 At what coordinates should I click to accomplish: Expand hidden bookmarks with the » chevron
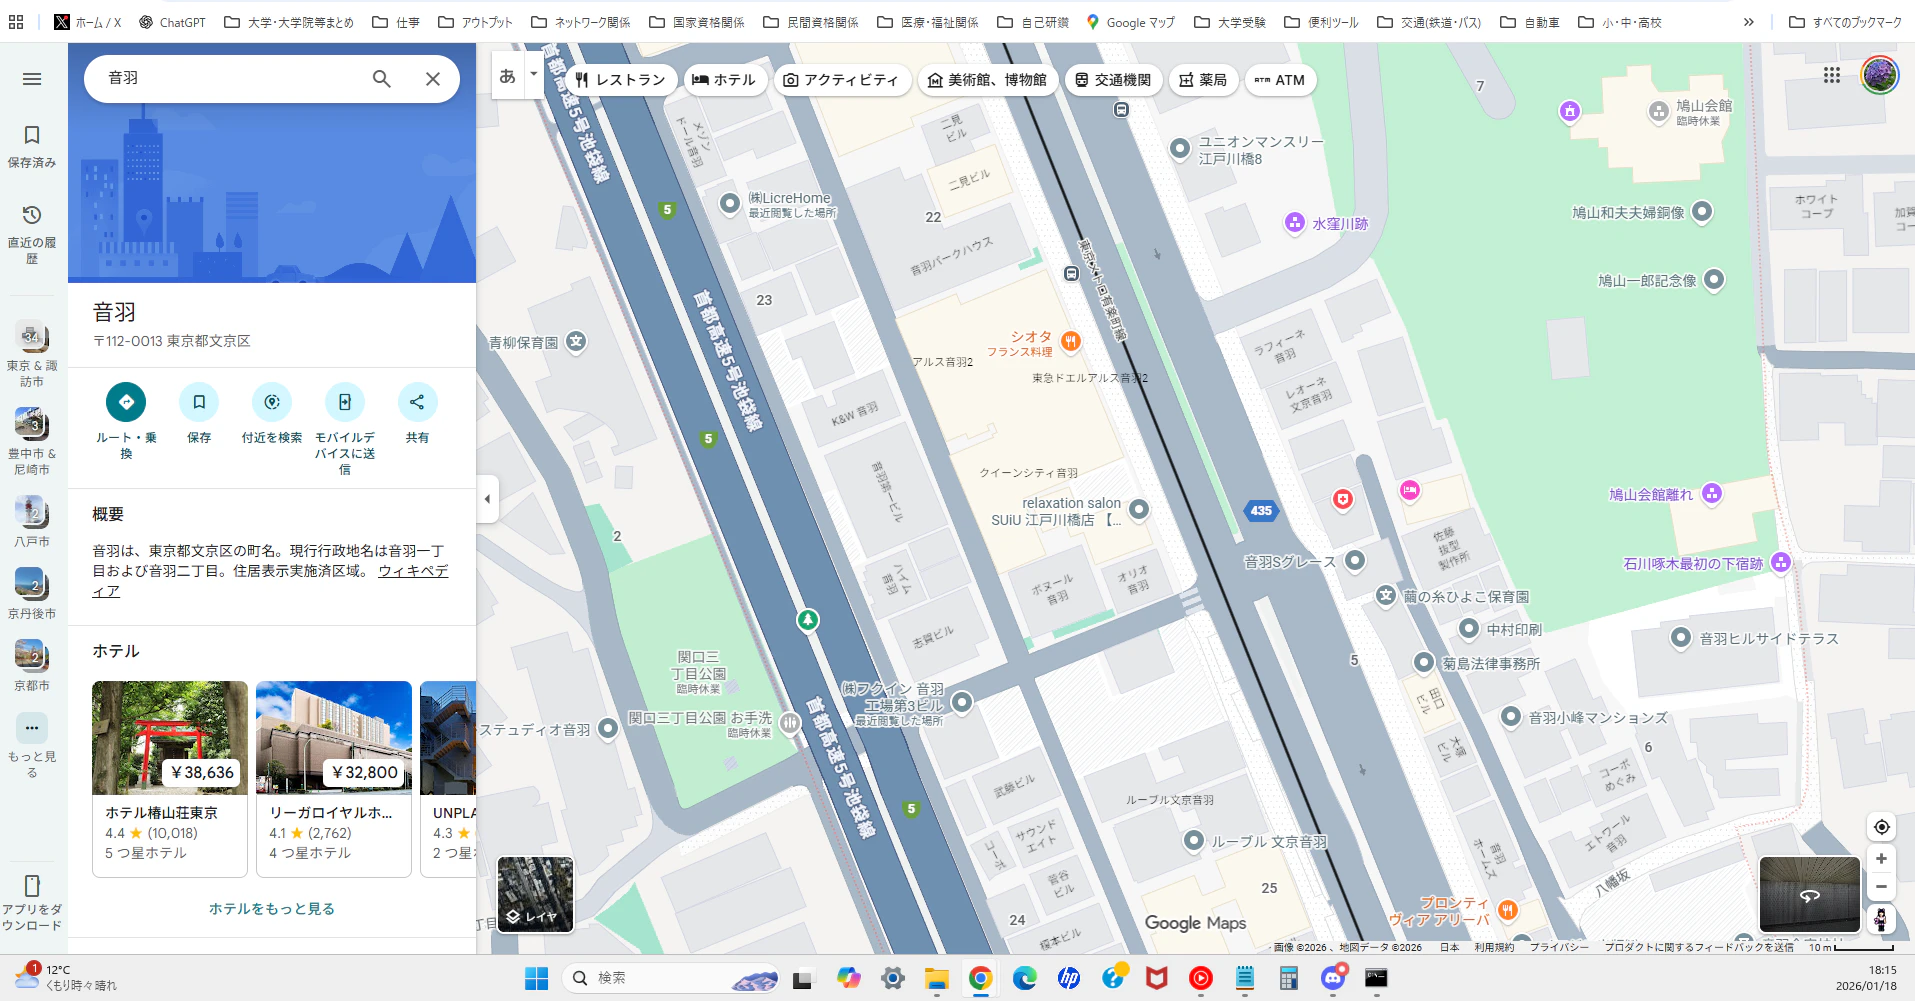point(1748,22)
